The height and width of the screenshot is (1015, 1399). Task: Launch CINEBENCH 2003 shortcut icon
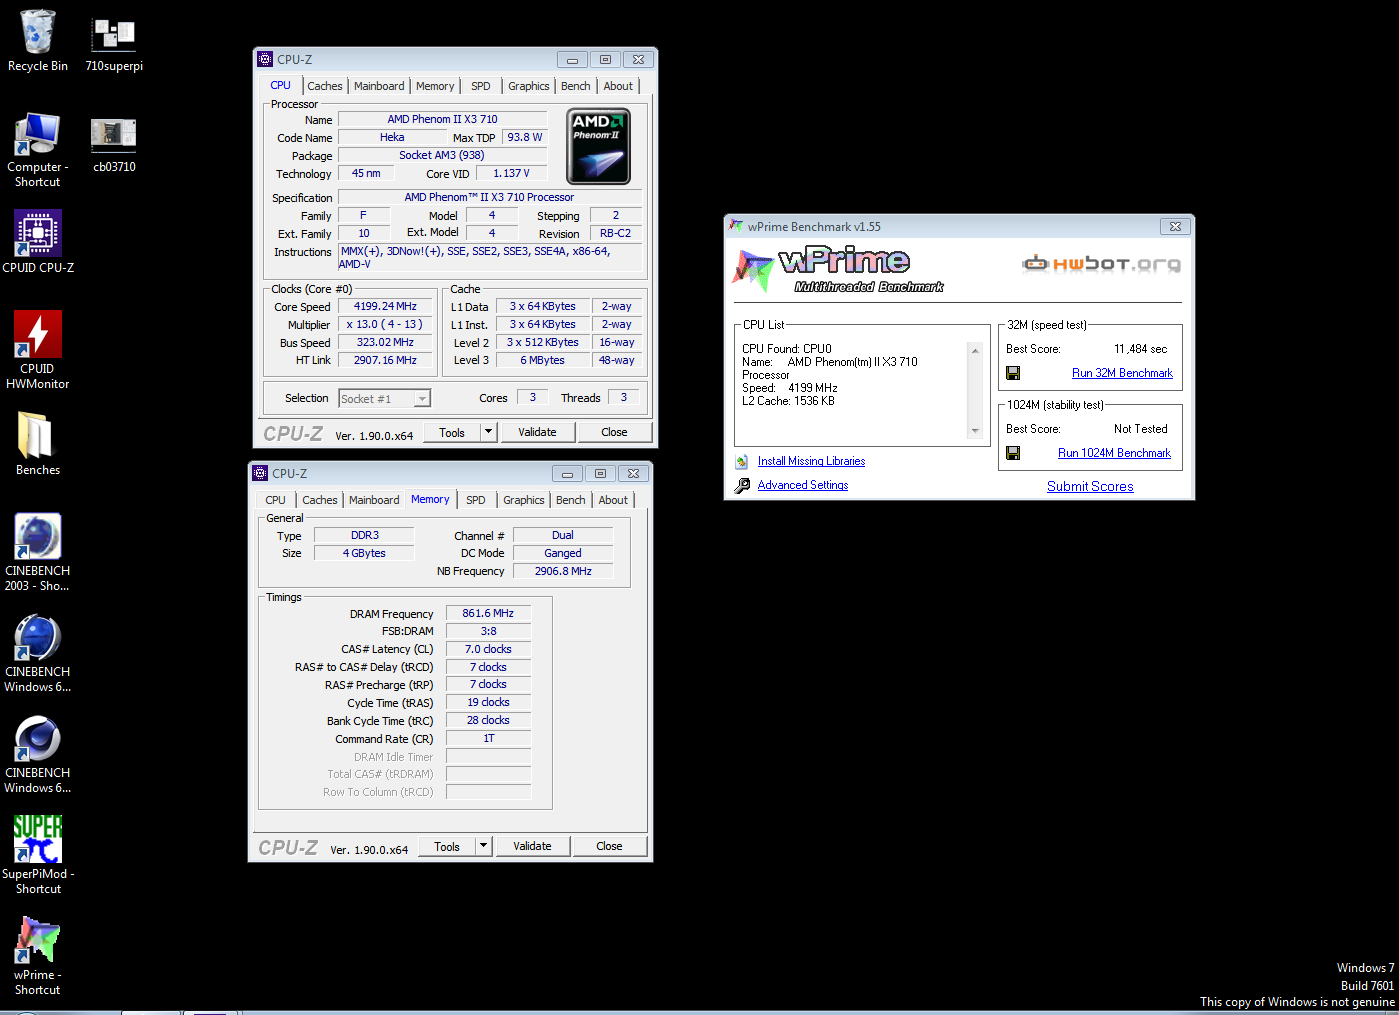tap(38, 537)
